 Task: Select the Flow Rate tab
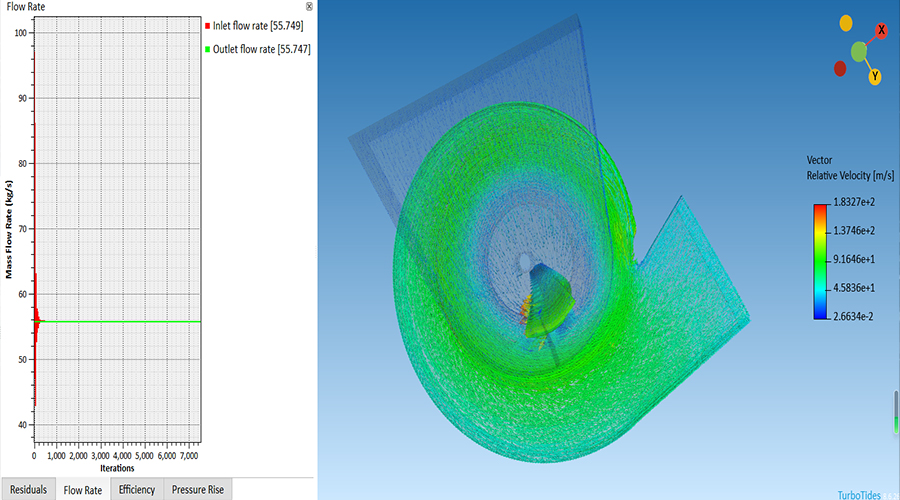tap(83, 490)
